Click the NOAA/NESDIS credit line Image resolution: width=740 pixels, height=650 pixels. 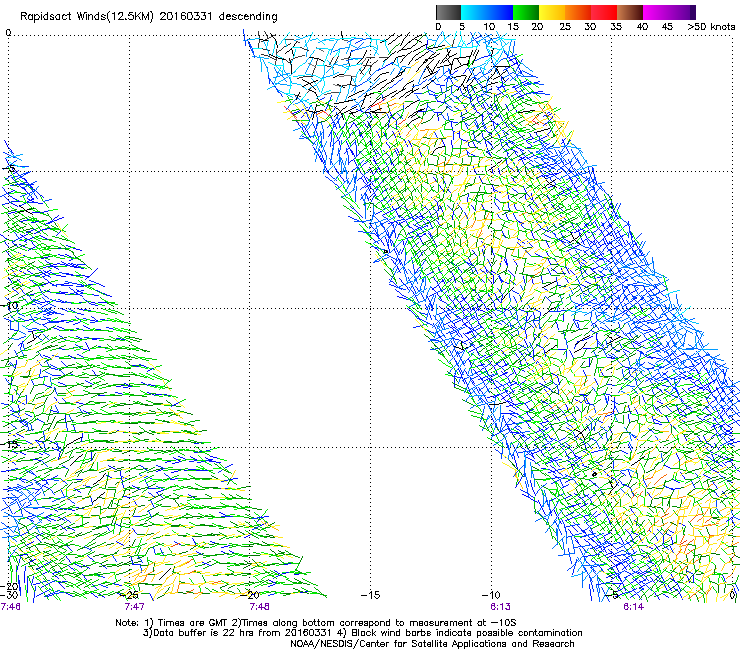pyautogui.click(x=432, y=644)
